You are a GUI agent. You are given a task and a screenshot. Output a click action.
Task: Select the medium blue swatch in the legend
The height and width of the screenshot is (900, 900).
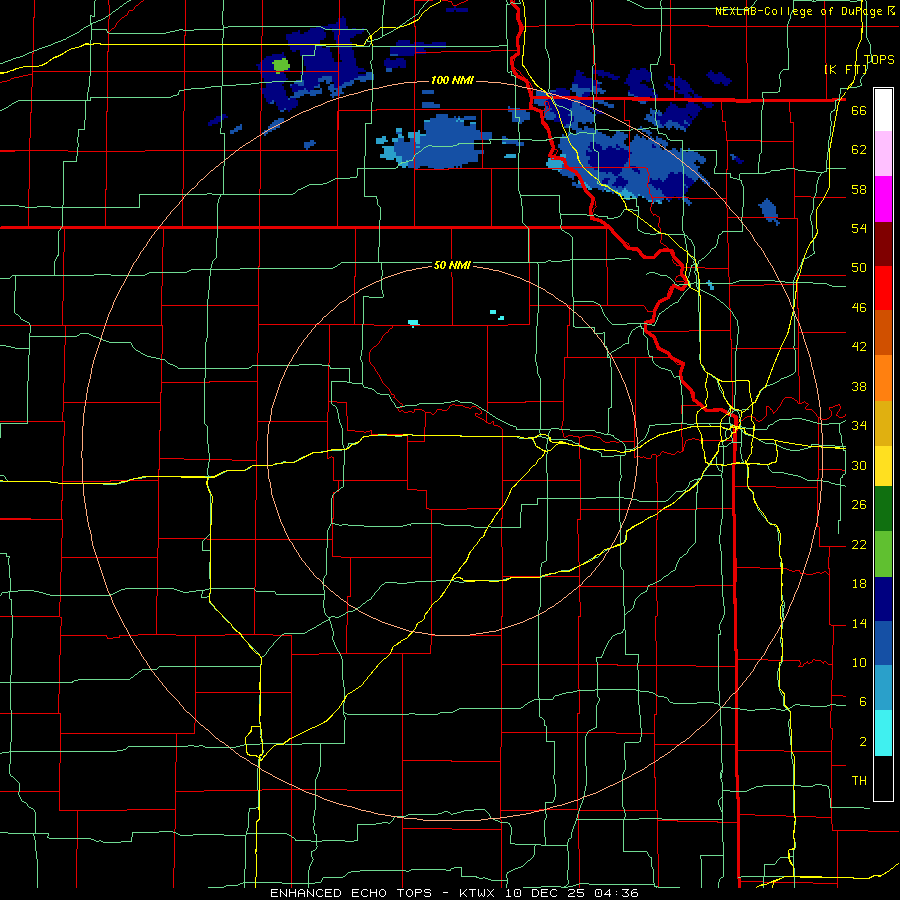pyautogui.click(x=883, y=644)
